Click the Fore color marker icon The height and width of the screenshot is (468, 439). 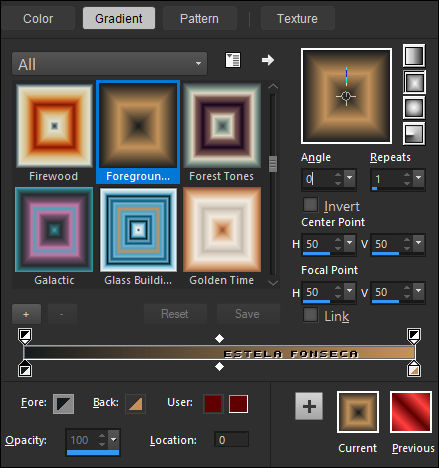point(63,404)
